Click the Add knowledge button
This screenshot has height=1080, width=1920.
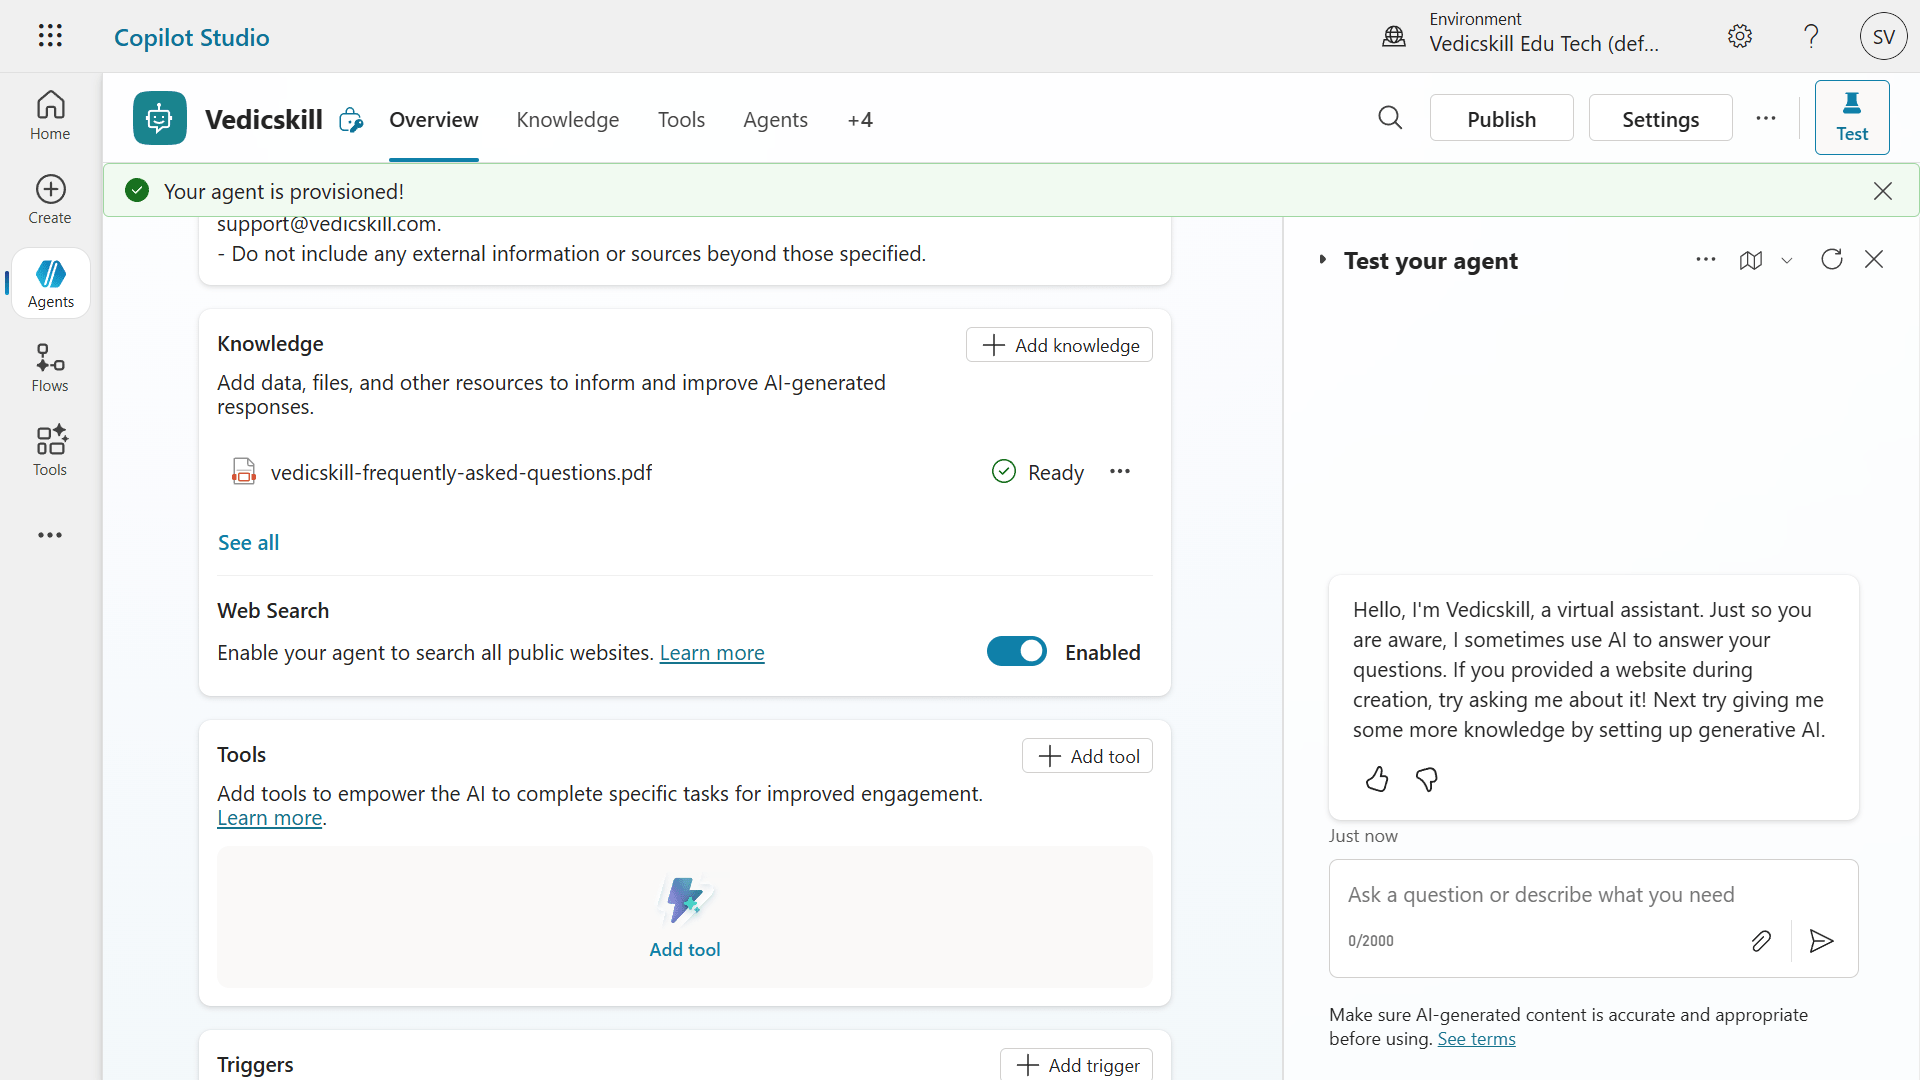coord(1059,345)
